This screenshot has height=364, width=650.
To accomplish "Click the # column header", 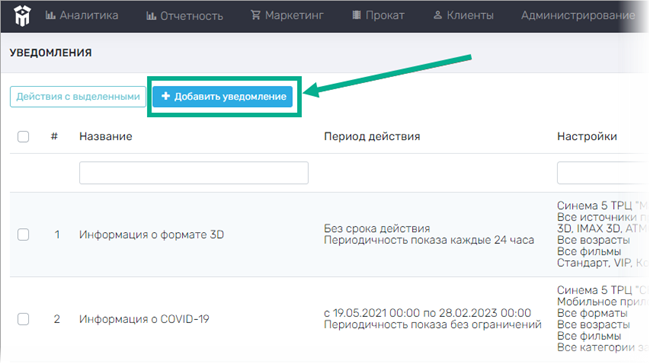I will click(x=54, y=136).
